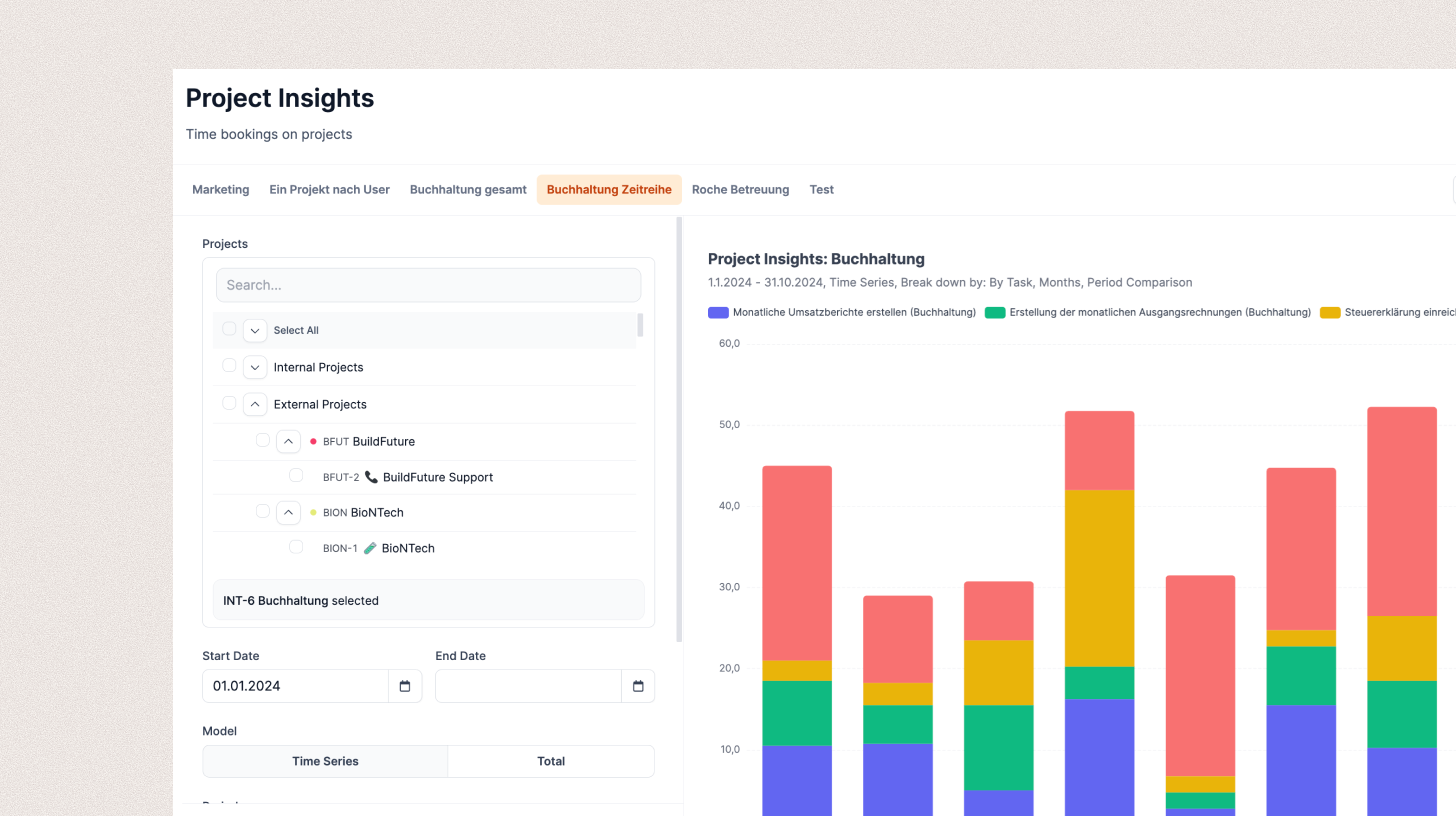Select the Total model button

[551, 761]
